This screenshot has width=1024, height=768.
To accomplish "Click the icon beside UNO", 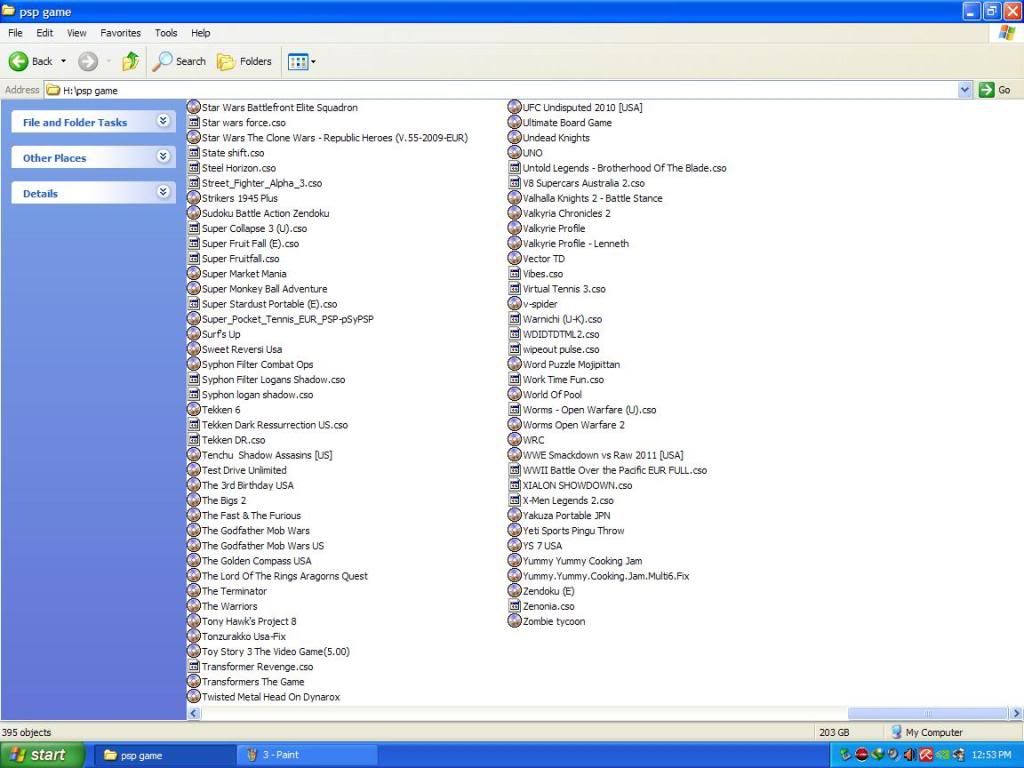I will [x=515, y=153].
